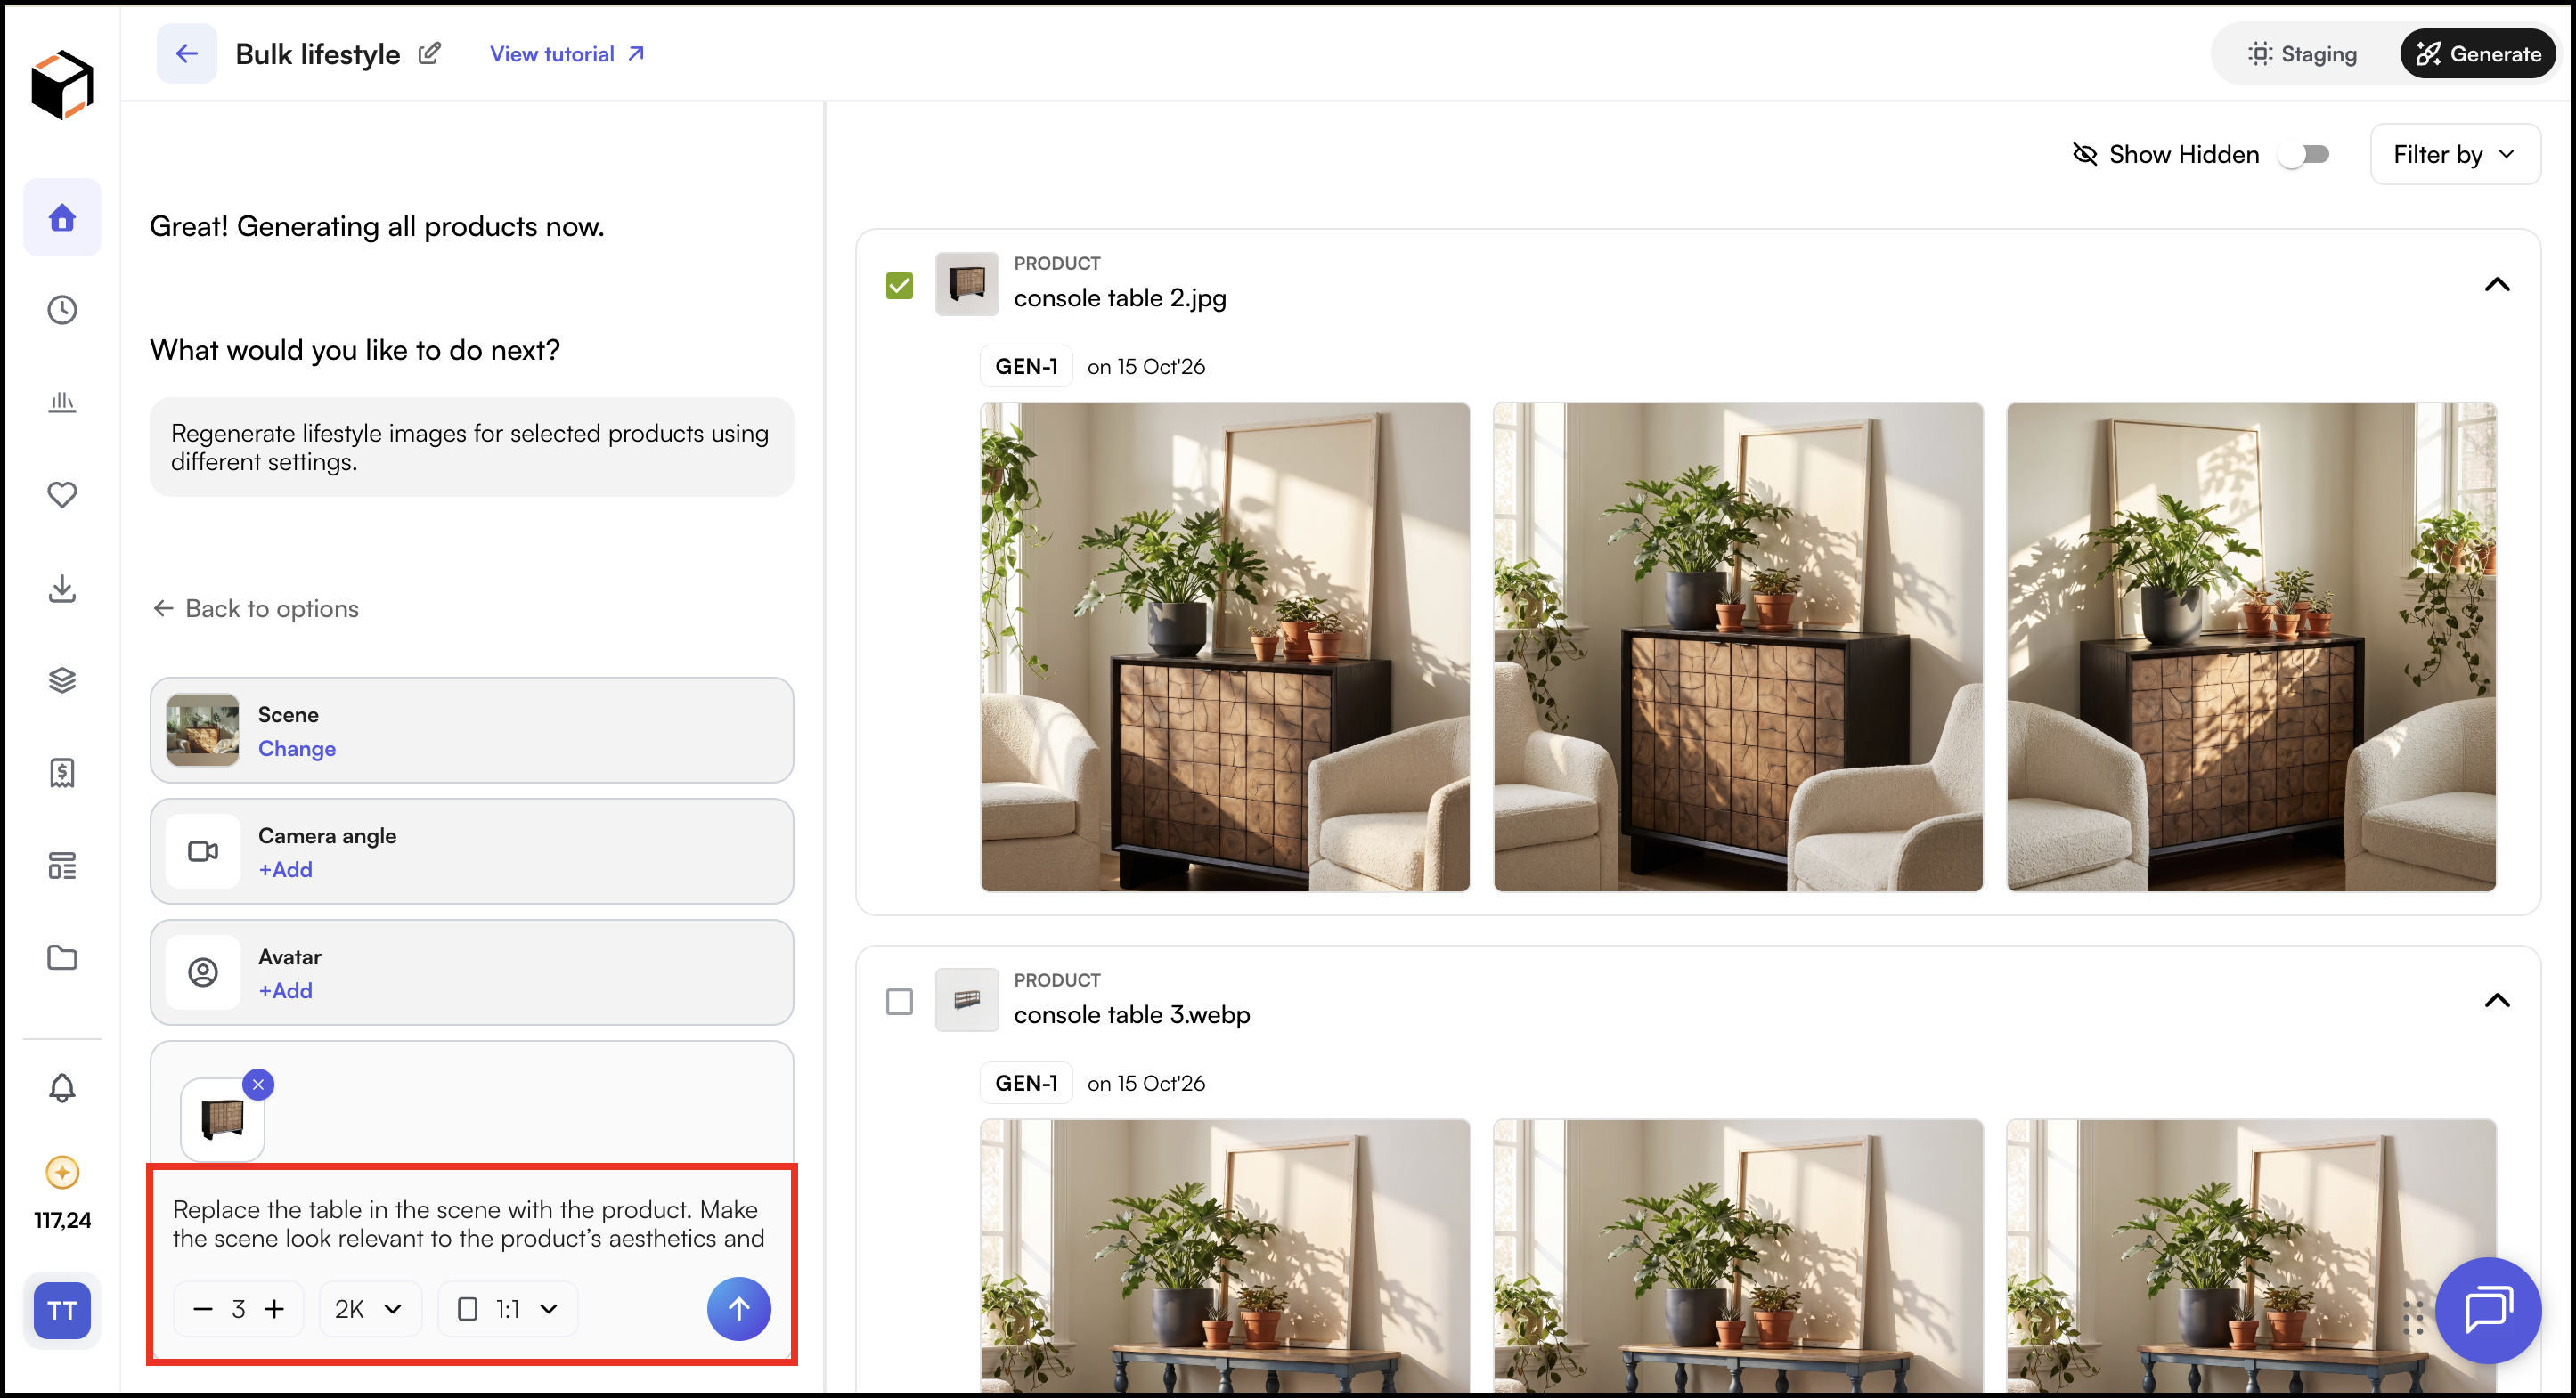
Task: Go Back to options
Action: 256,608
